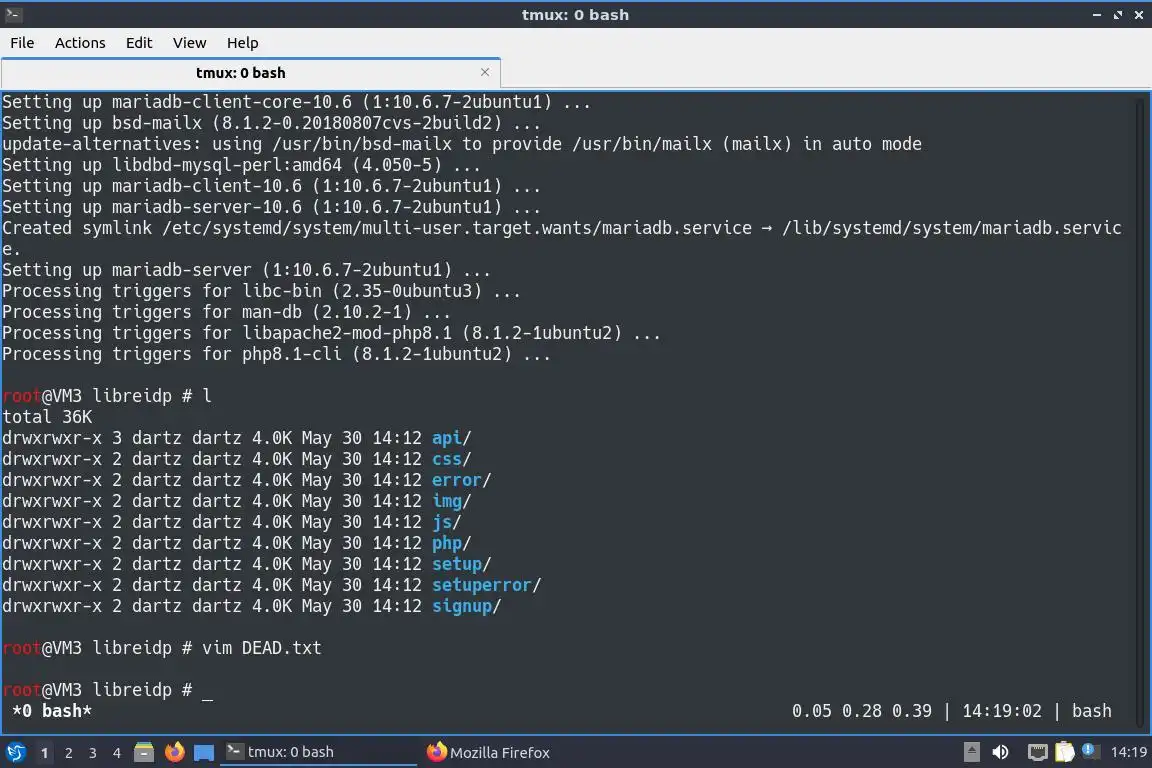This screenshot has width=1152, height=768.
Task: Click the 'css/' directory name
Action: 452,459
